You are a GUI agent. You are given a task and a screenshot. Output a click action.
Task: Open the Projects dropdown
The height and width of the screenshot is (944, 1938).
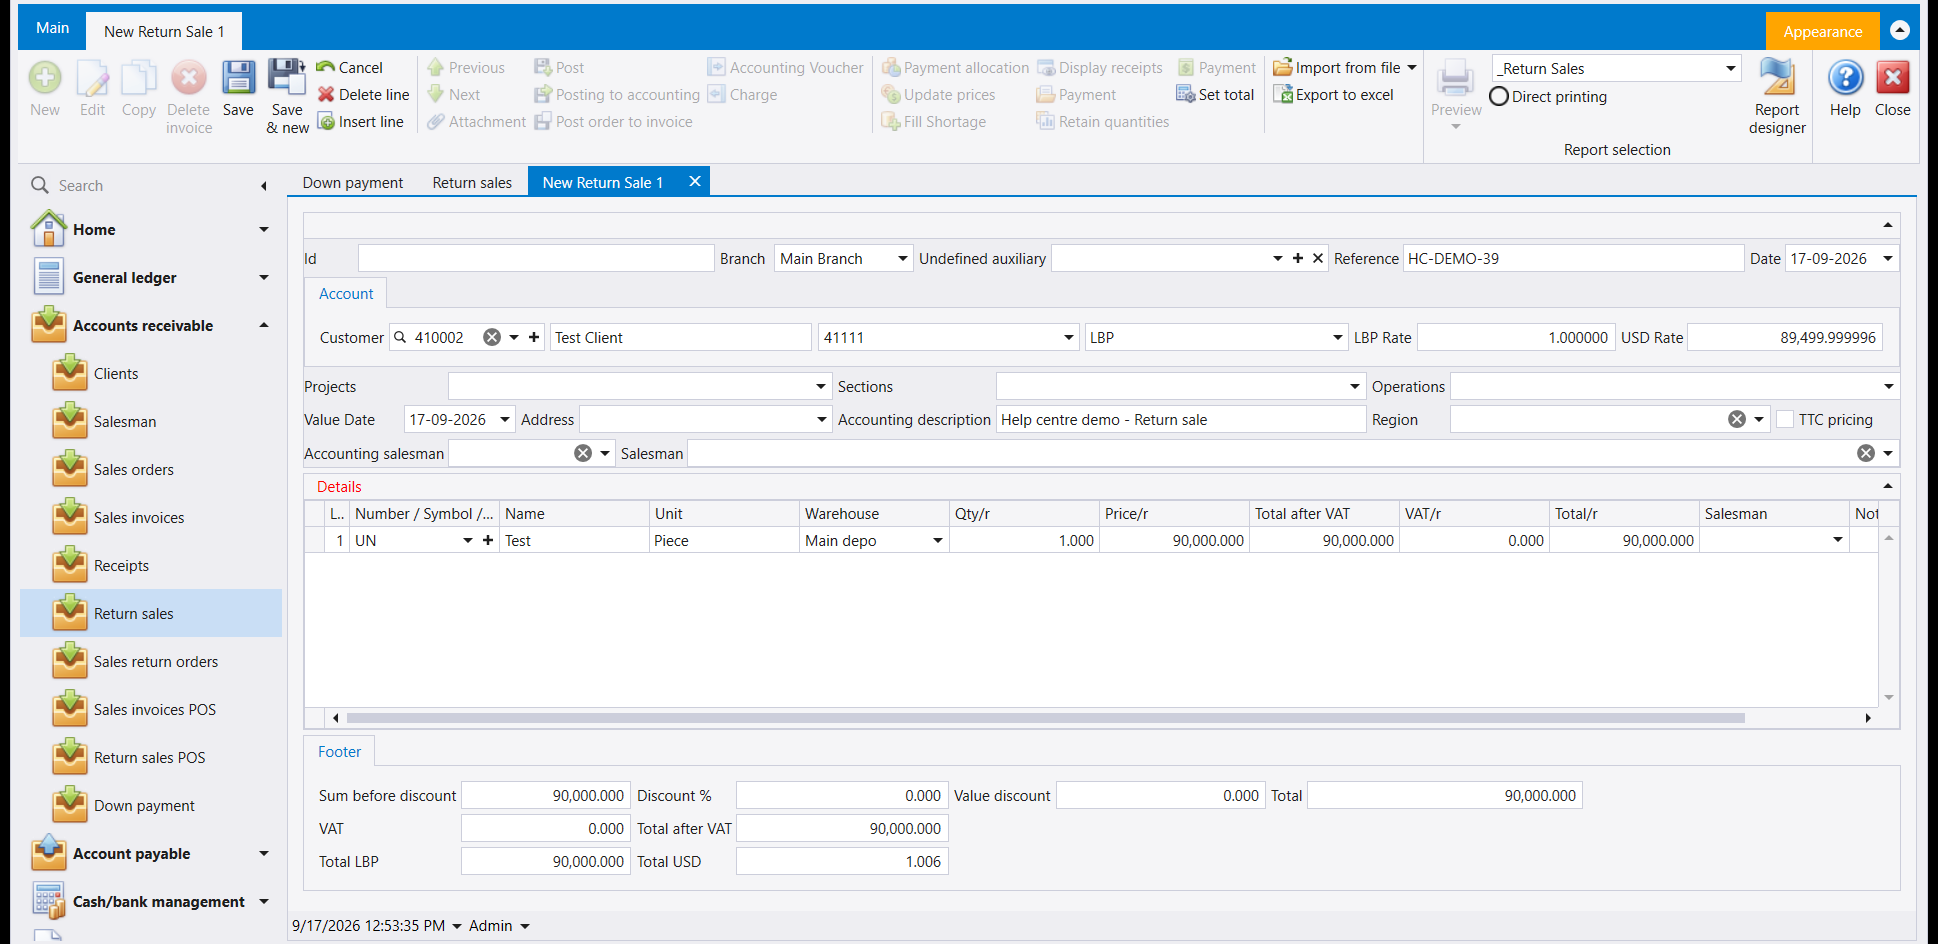tap(821, 387)
